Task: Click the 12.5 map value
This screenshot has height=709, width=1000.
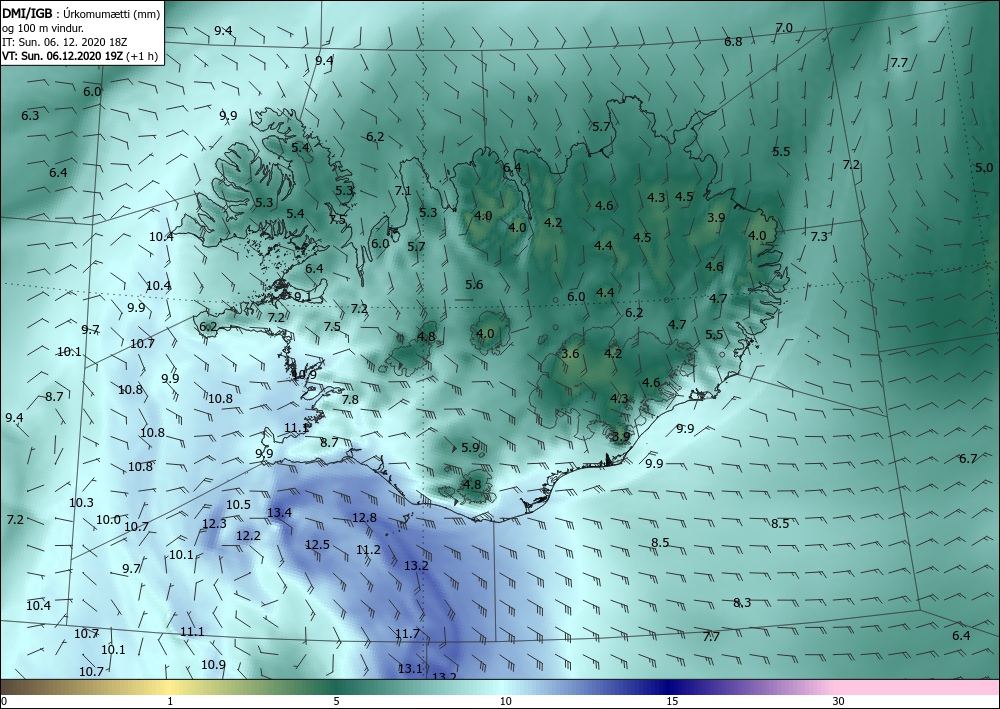Action: (317, 545)
